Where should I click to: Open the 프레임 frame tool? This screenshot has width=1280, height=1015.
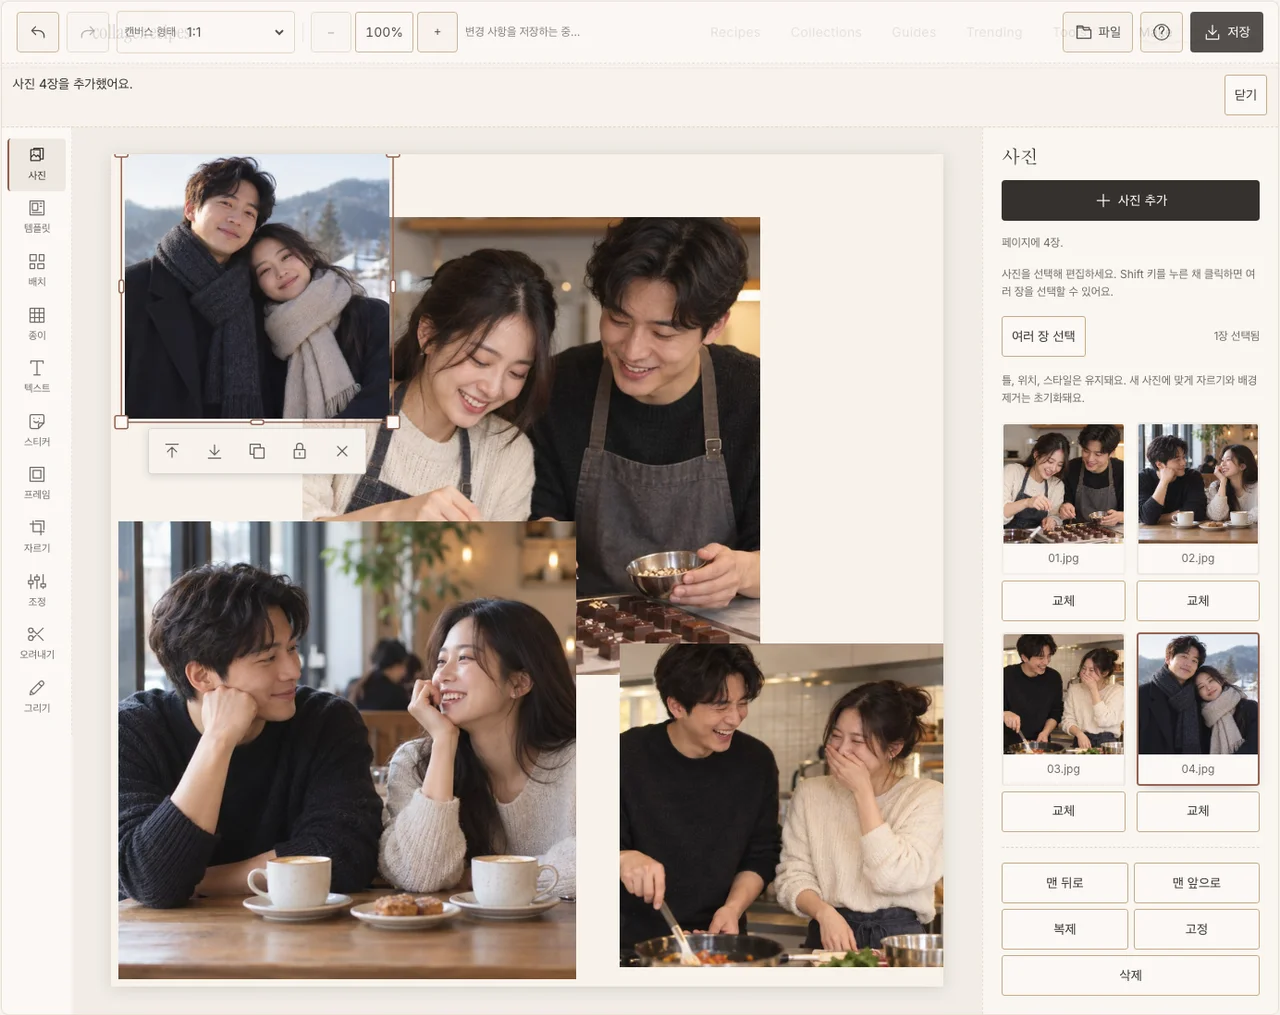[37, 483]
